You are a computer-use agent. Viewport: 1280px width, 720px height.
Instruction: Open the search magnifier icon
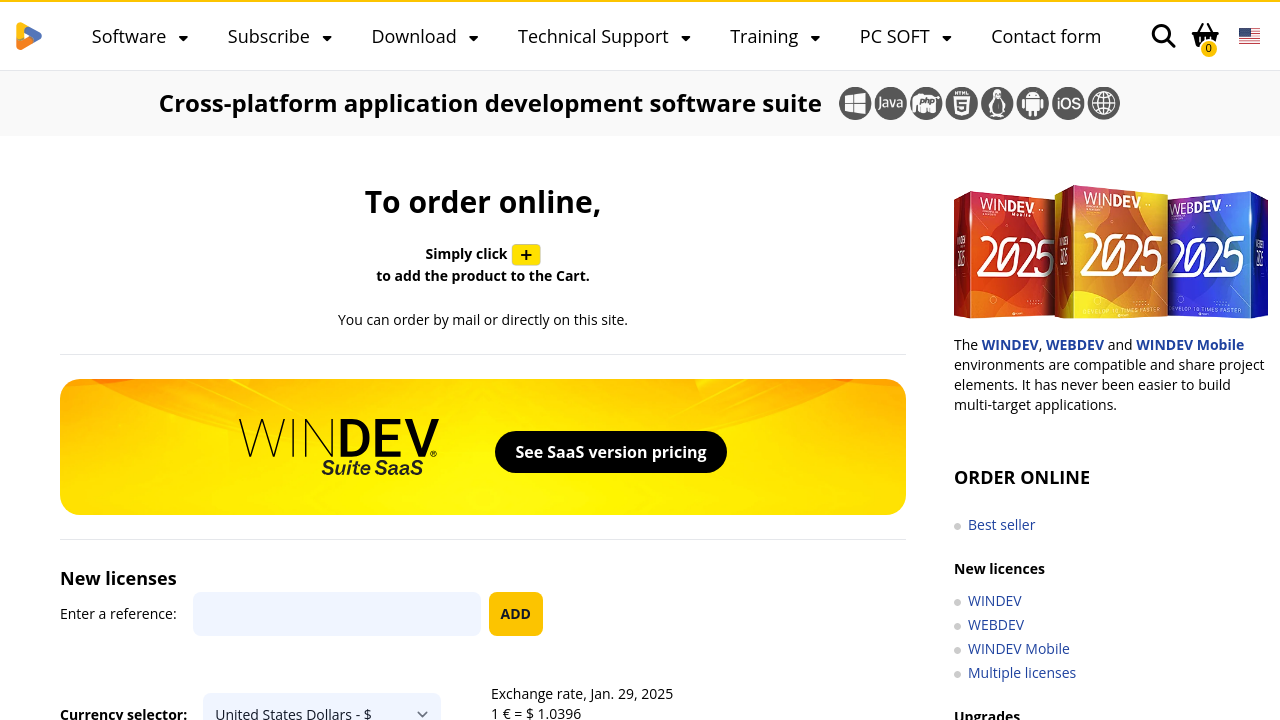(1163, 36)
